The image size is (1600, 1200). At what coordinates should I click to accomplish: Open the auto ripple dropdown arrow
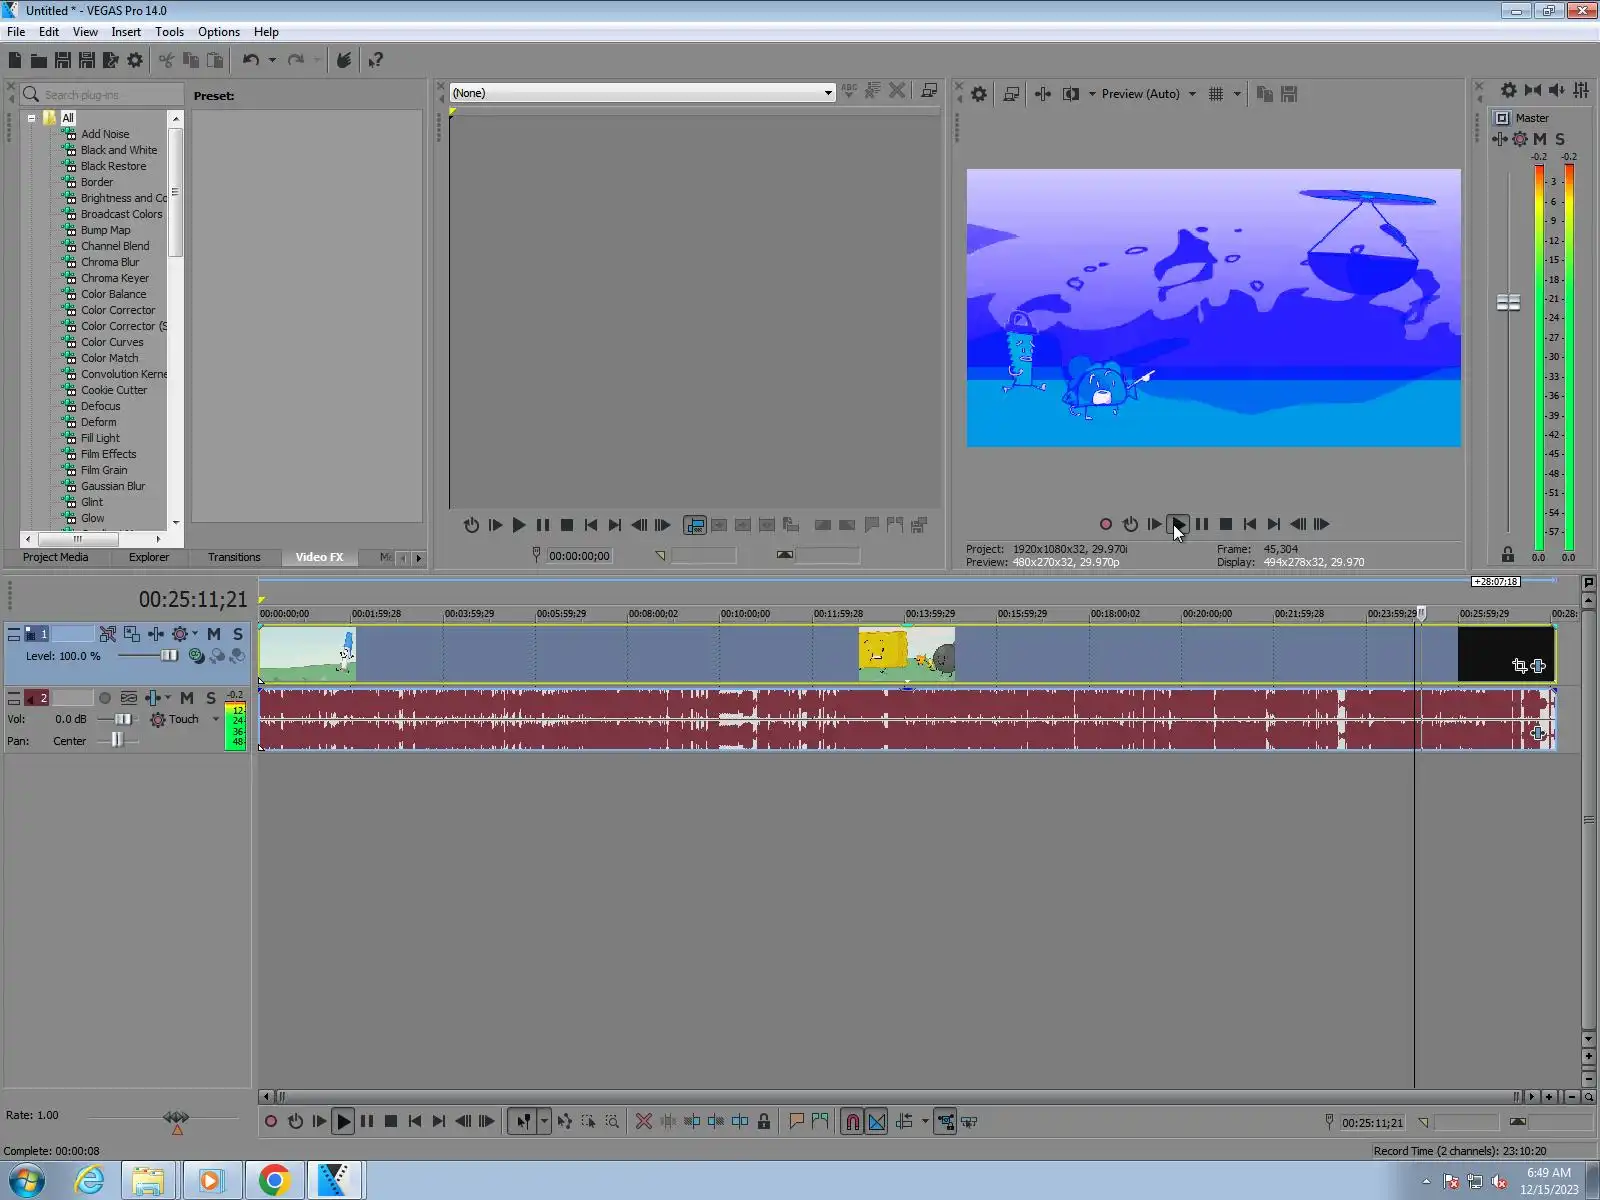click(x=925, y=1122)
